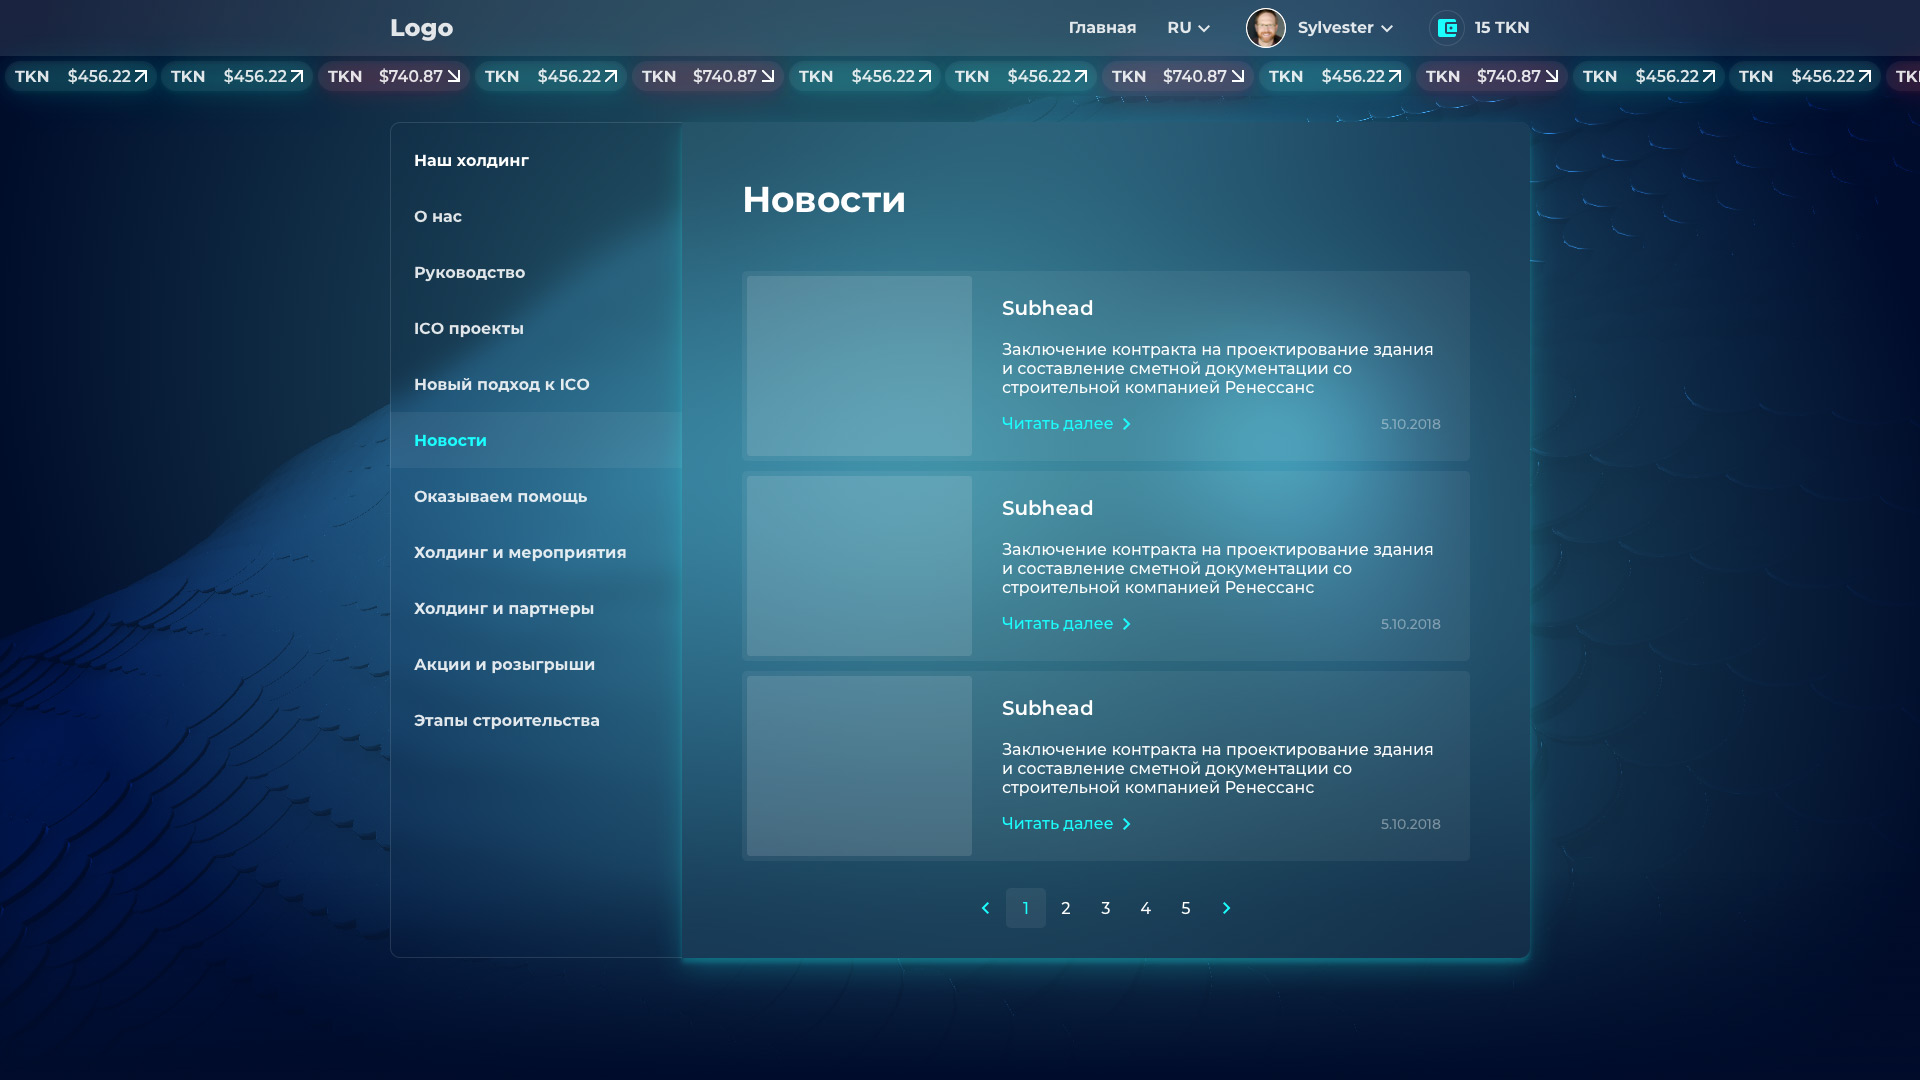This screenshot has width=1920, height=1080.
Task: Click Читать далее in third news card
Action: point(1066,824)
